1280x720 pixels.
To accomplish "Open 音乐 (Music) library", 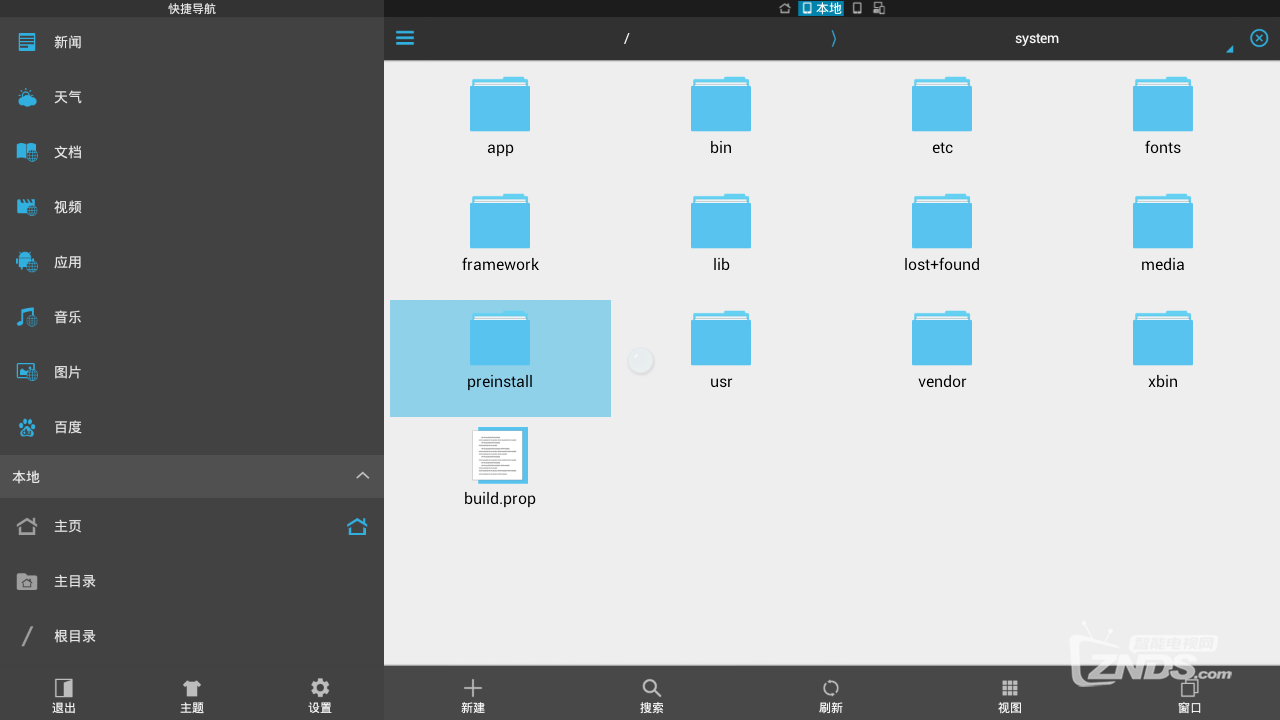I will [x=192, y=317].
